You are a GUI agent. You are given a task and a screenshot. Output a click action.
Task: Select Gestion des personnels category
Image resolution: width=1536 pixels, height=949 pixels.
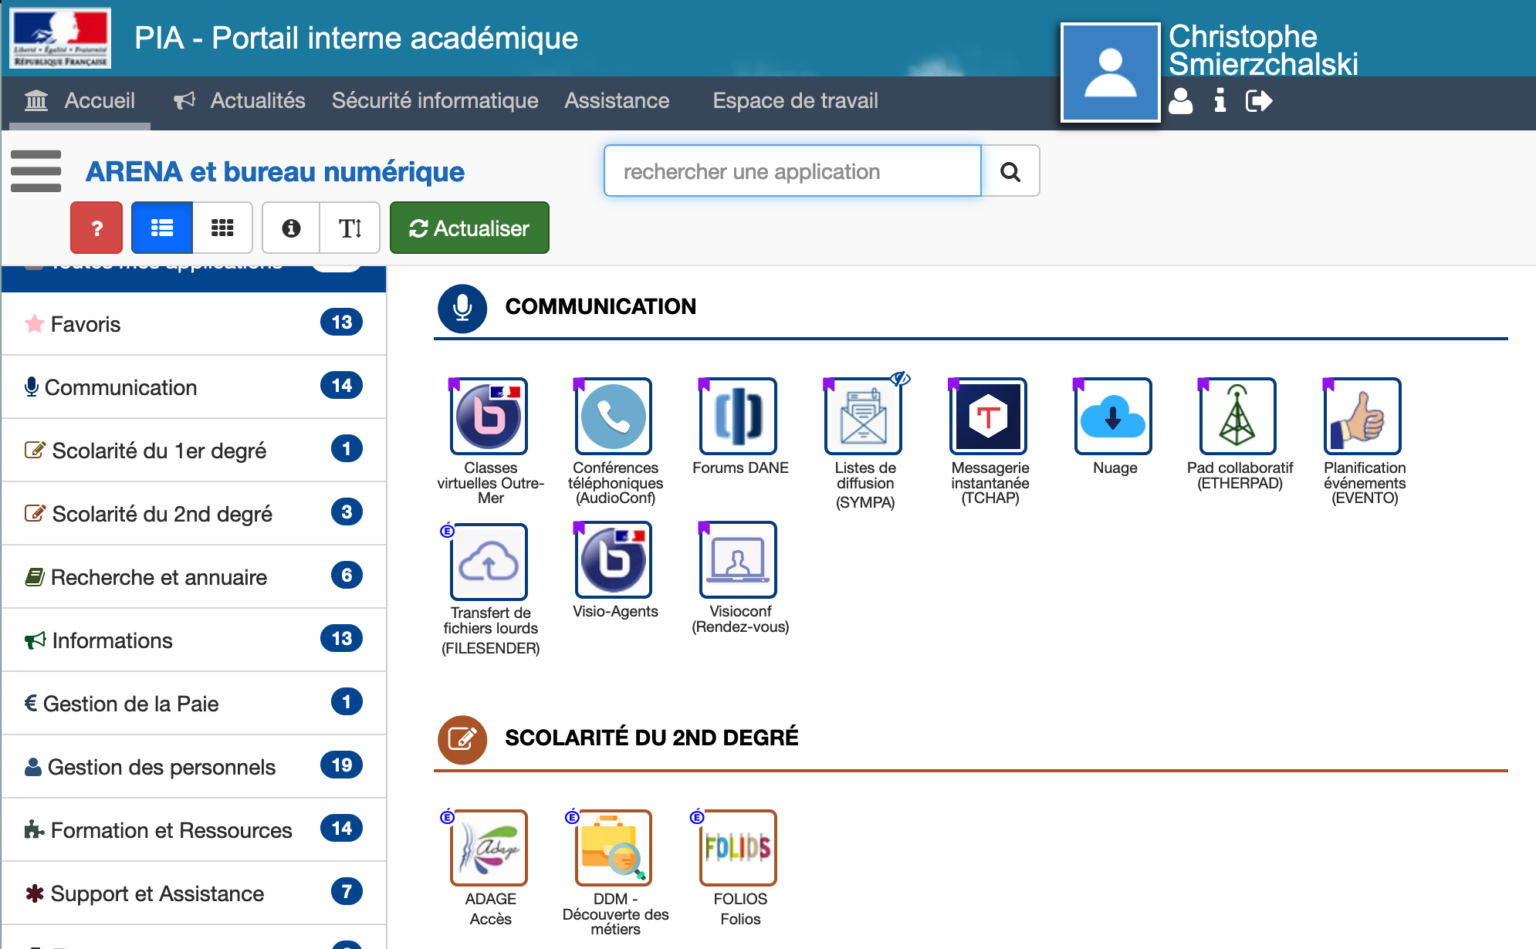click(192, 767)
